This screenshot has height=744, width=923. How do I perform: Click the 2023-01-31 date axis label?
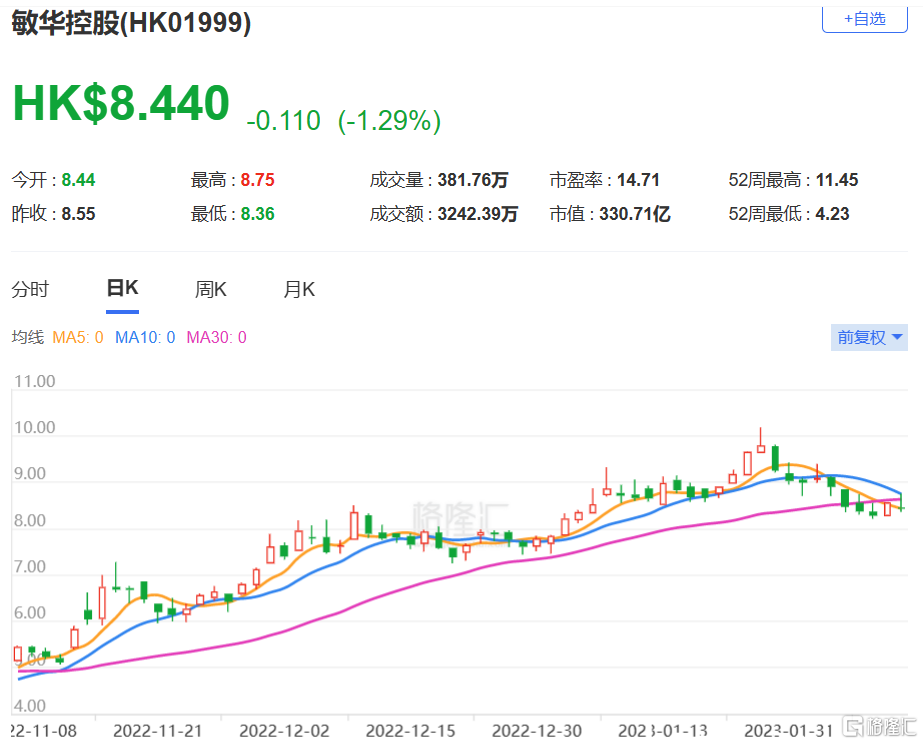[x=789, y=731]
